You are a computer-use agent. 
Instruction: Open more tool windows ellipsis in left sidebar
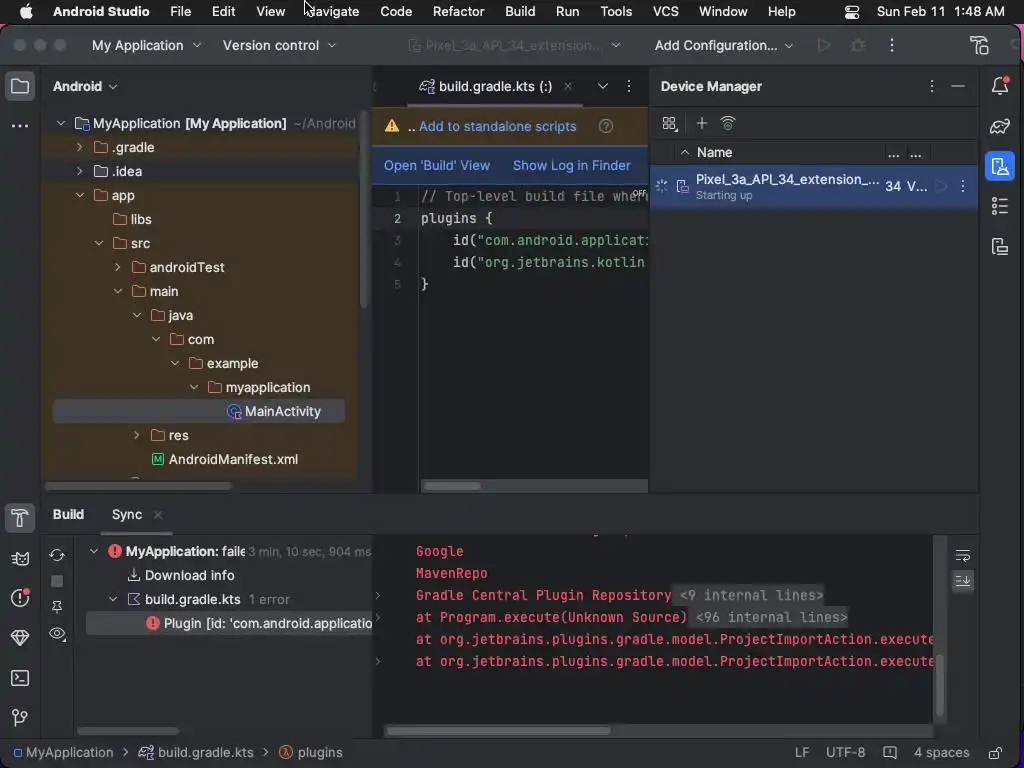20,125
